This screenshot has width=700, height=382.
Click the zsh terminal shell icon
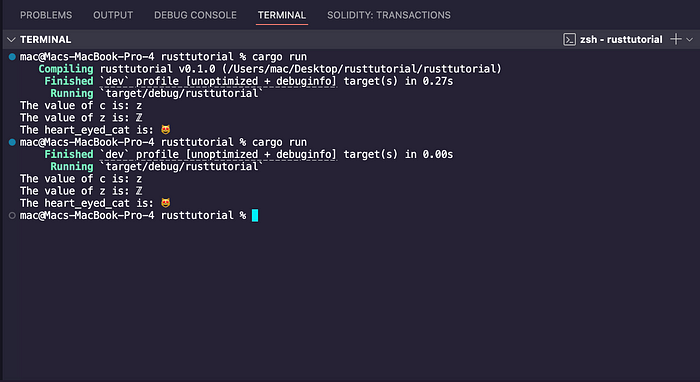[x=569, y=40]
